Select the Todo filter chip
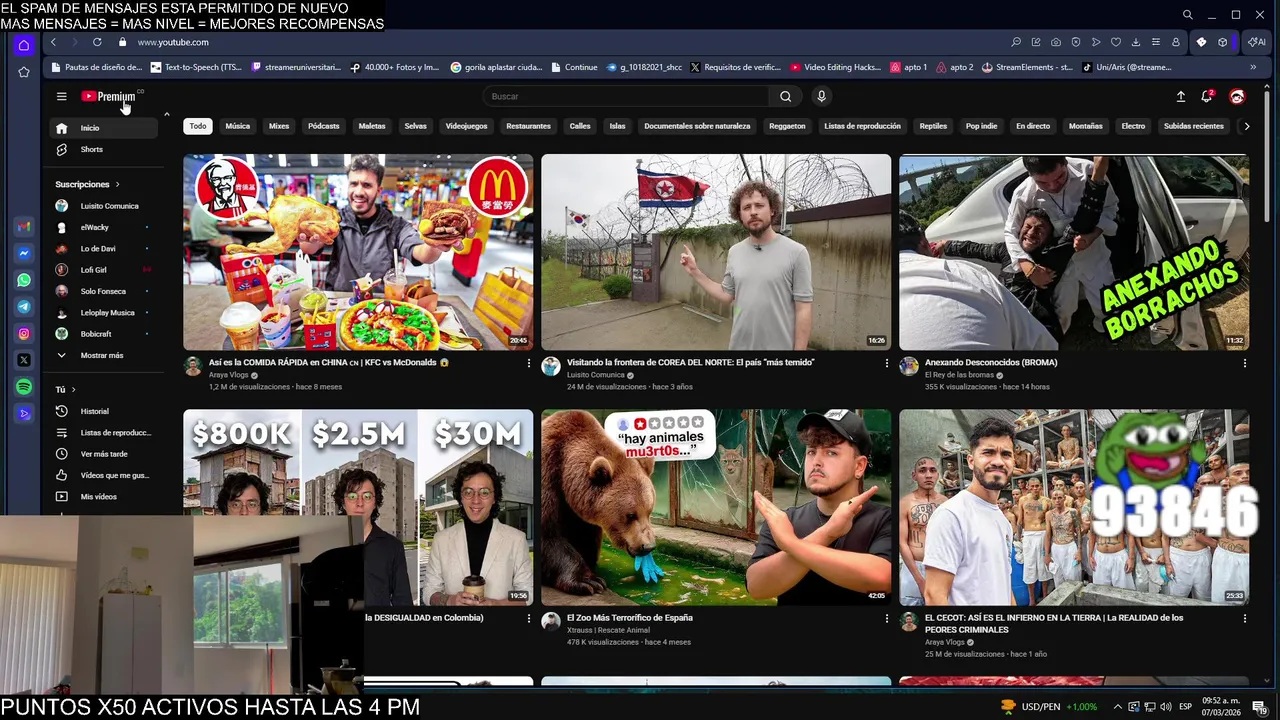The height and width of the screenshot is (720, 1280). [x=198, y=126]
